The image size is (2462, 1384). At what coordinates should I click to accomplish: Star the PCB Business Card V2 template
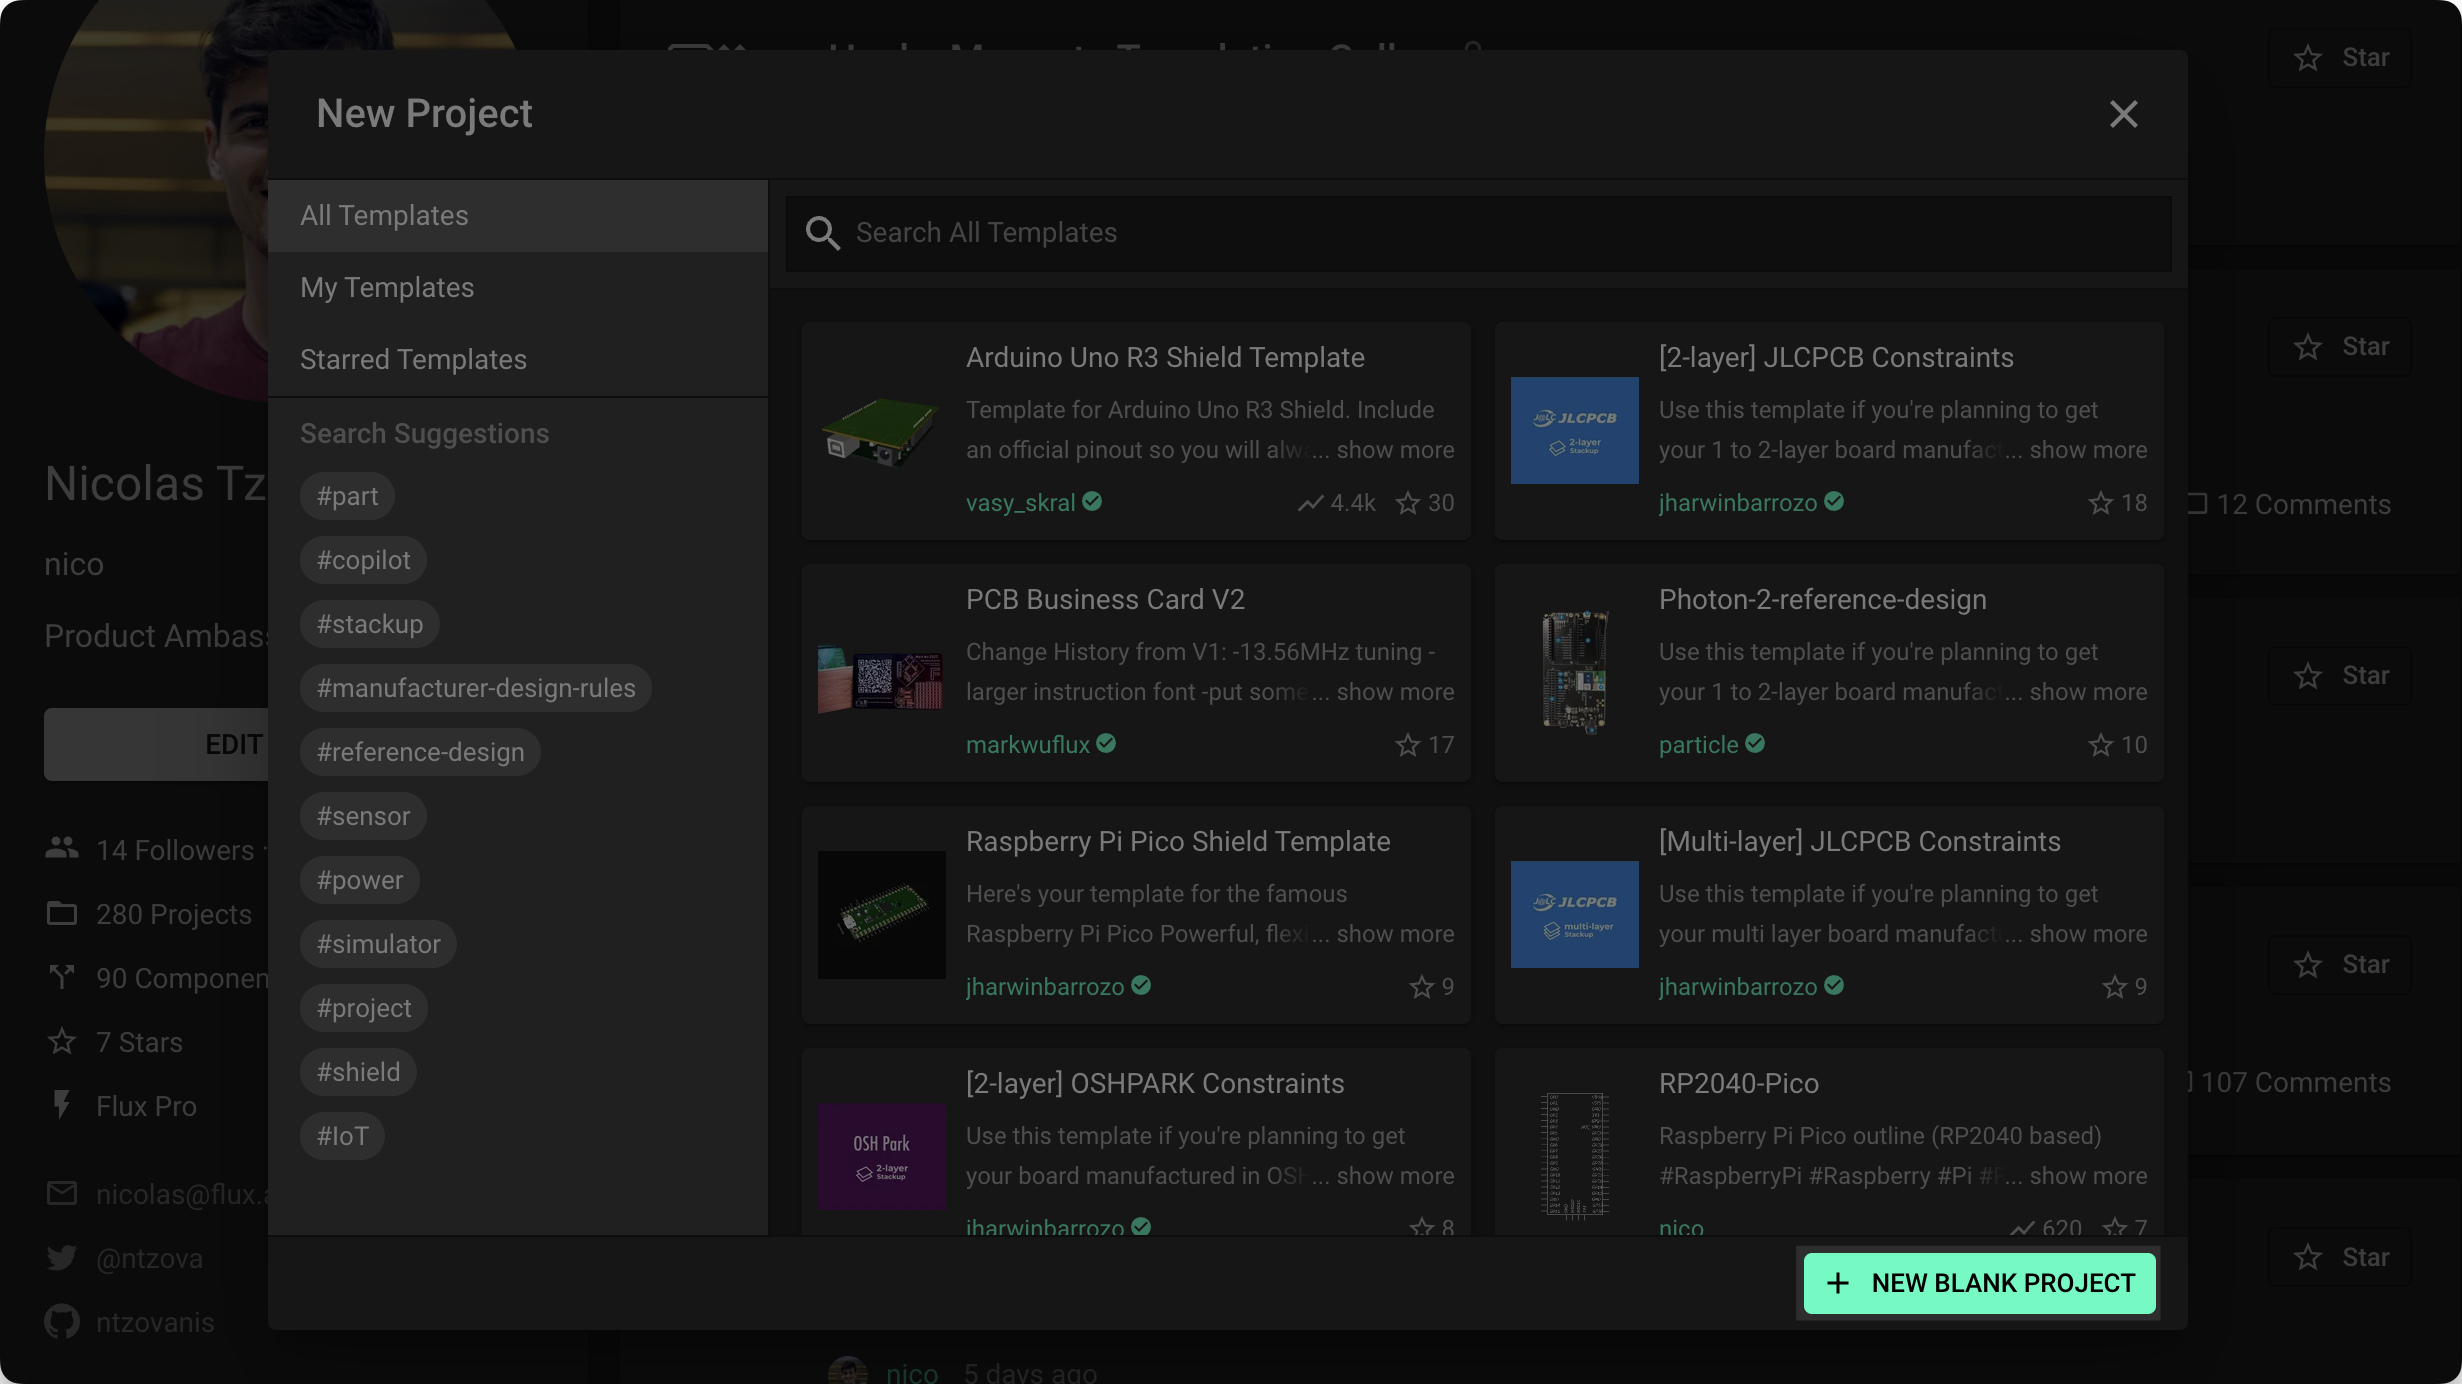[1407, 745]
